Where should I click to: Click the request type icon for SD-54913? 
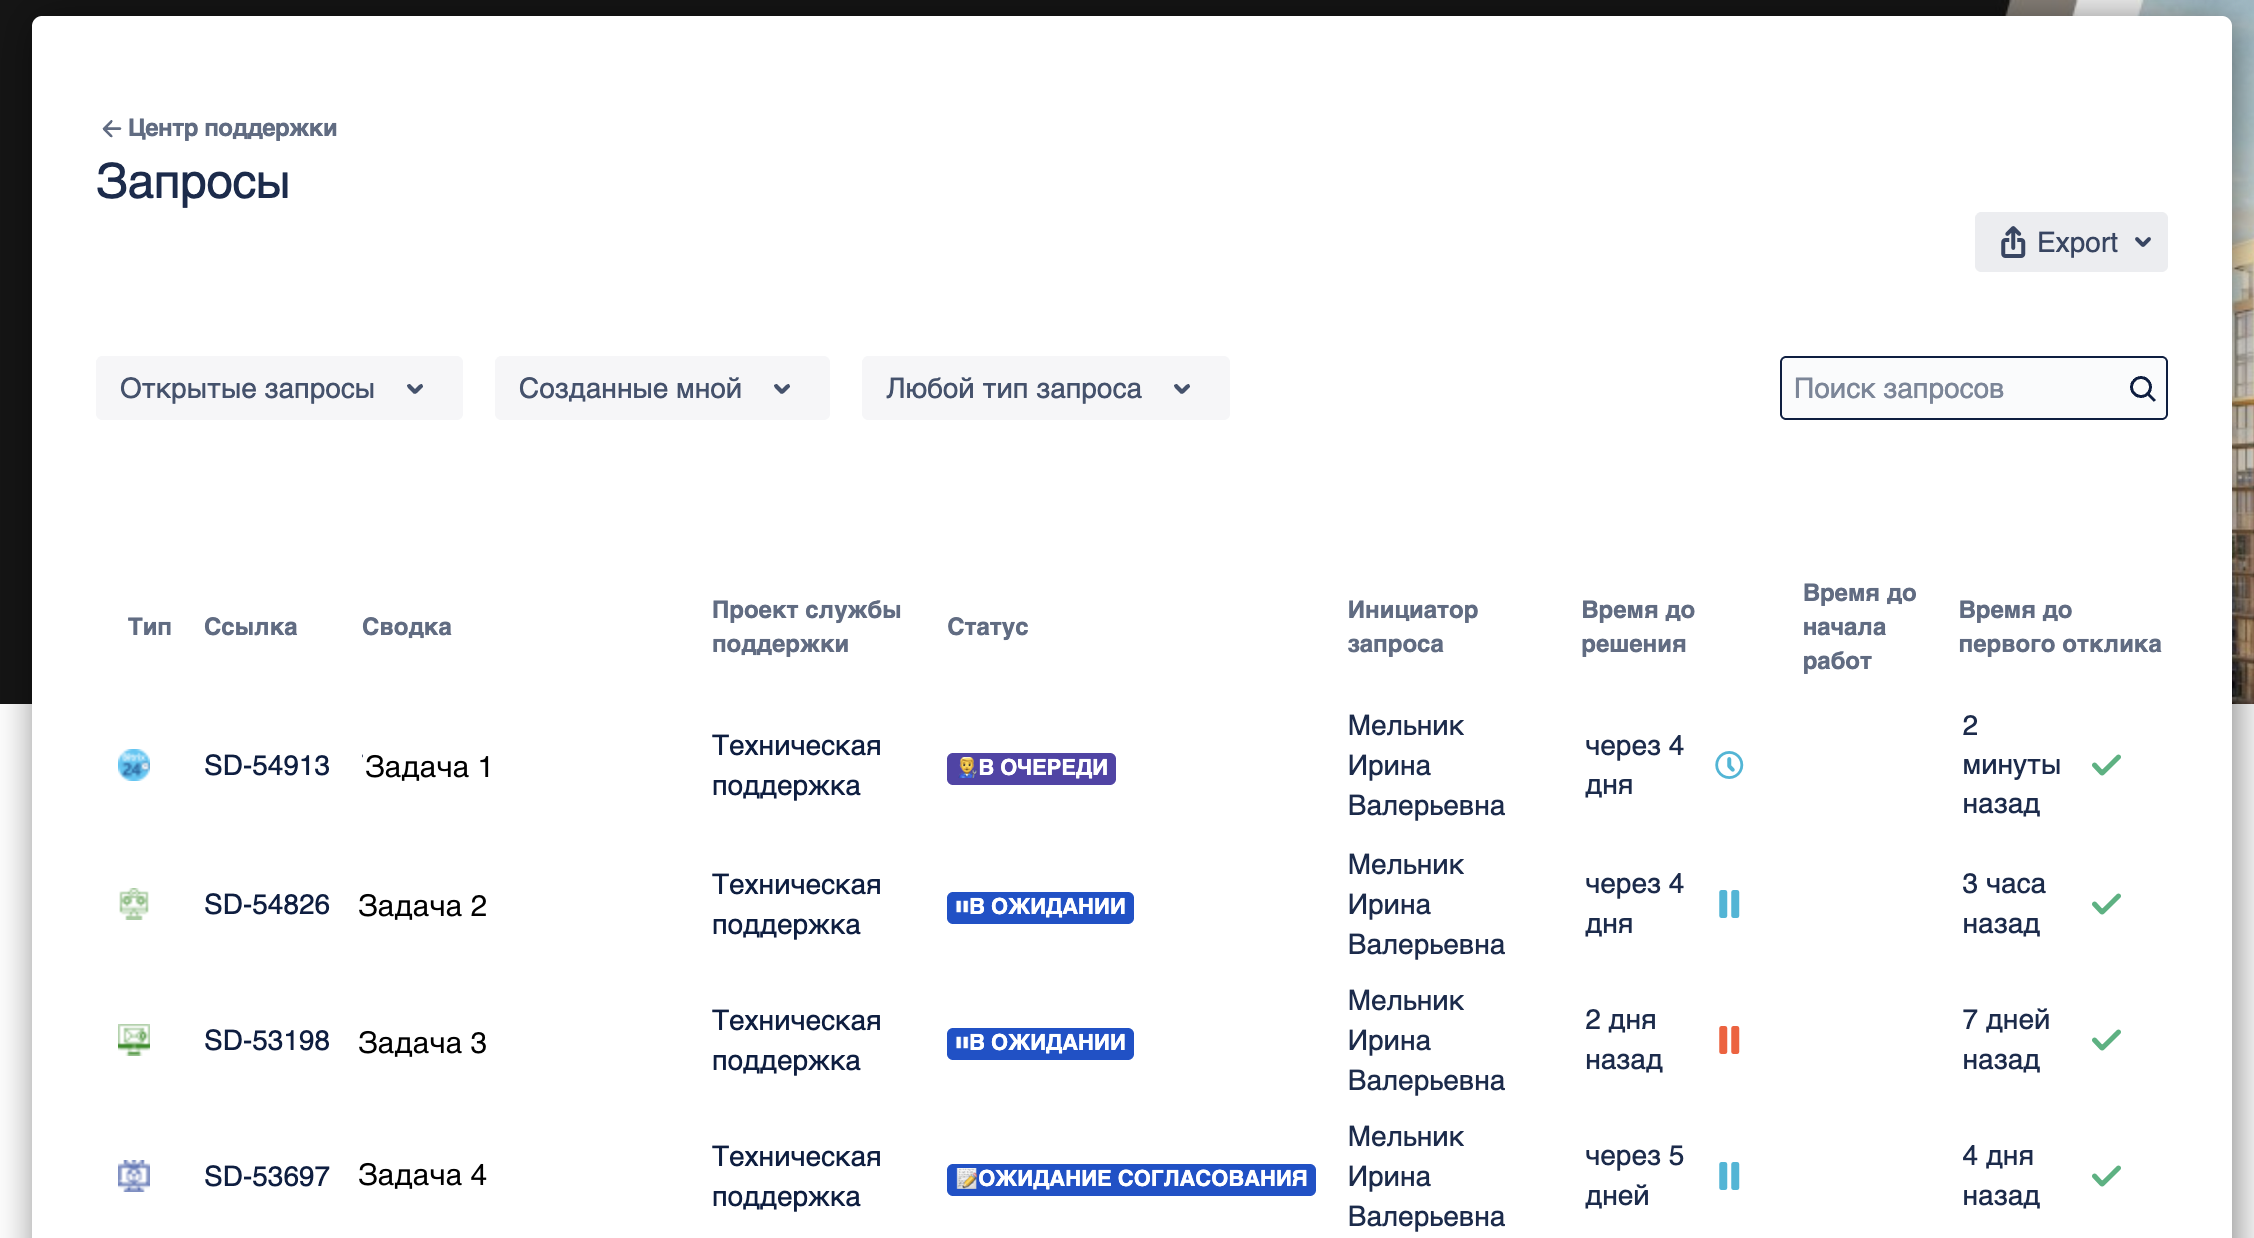(134, 766)
